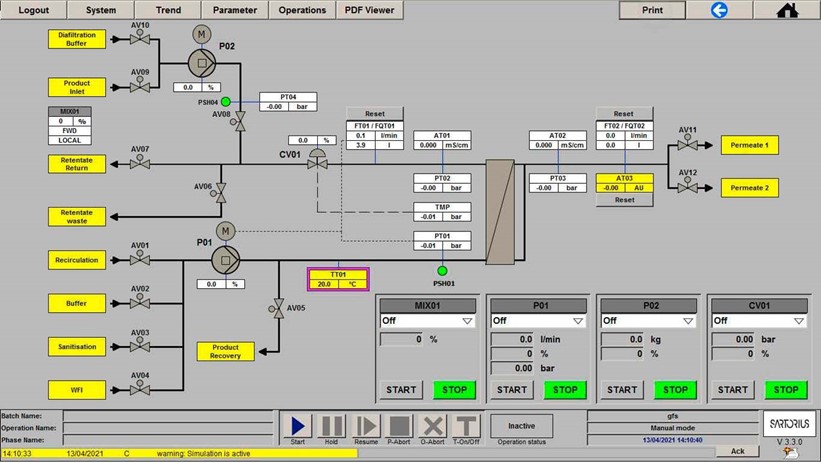The image size is (821, 463).
Task: Click the P-Abort stop icon
Action: tap(399, 424)
